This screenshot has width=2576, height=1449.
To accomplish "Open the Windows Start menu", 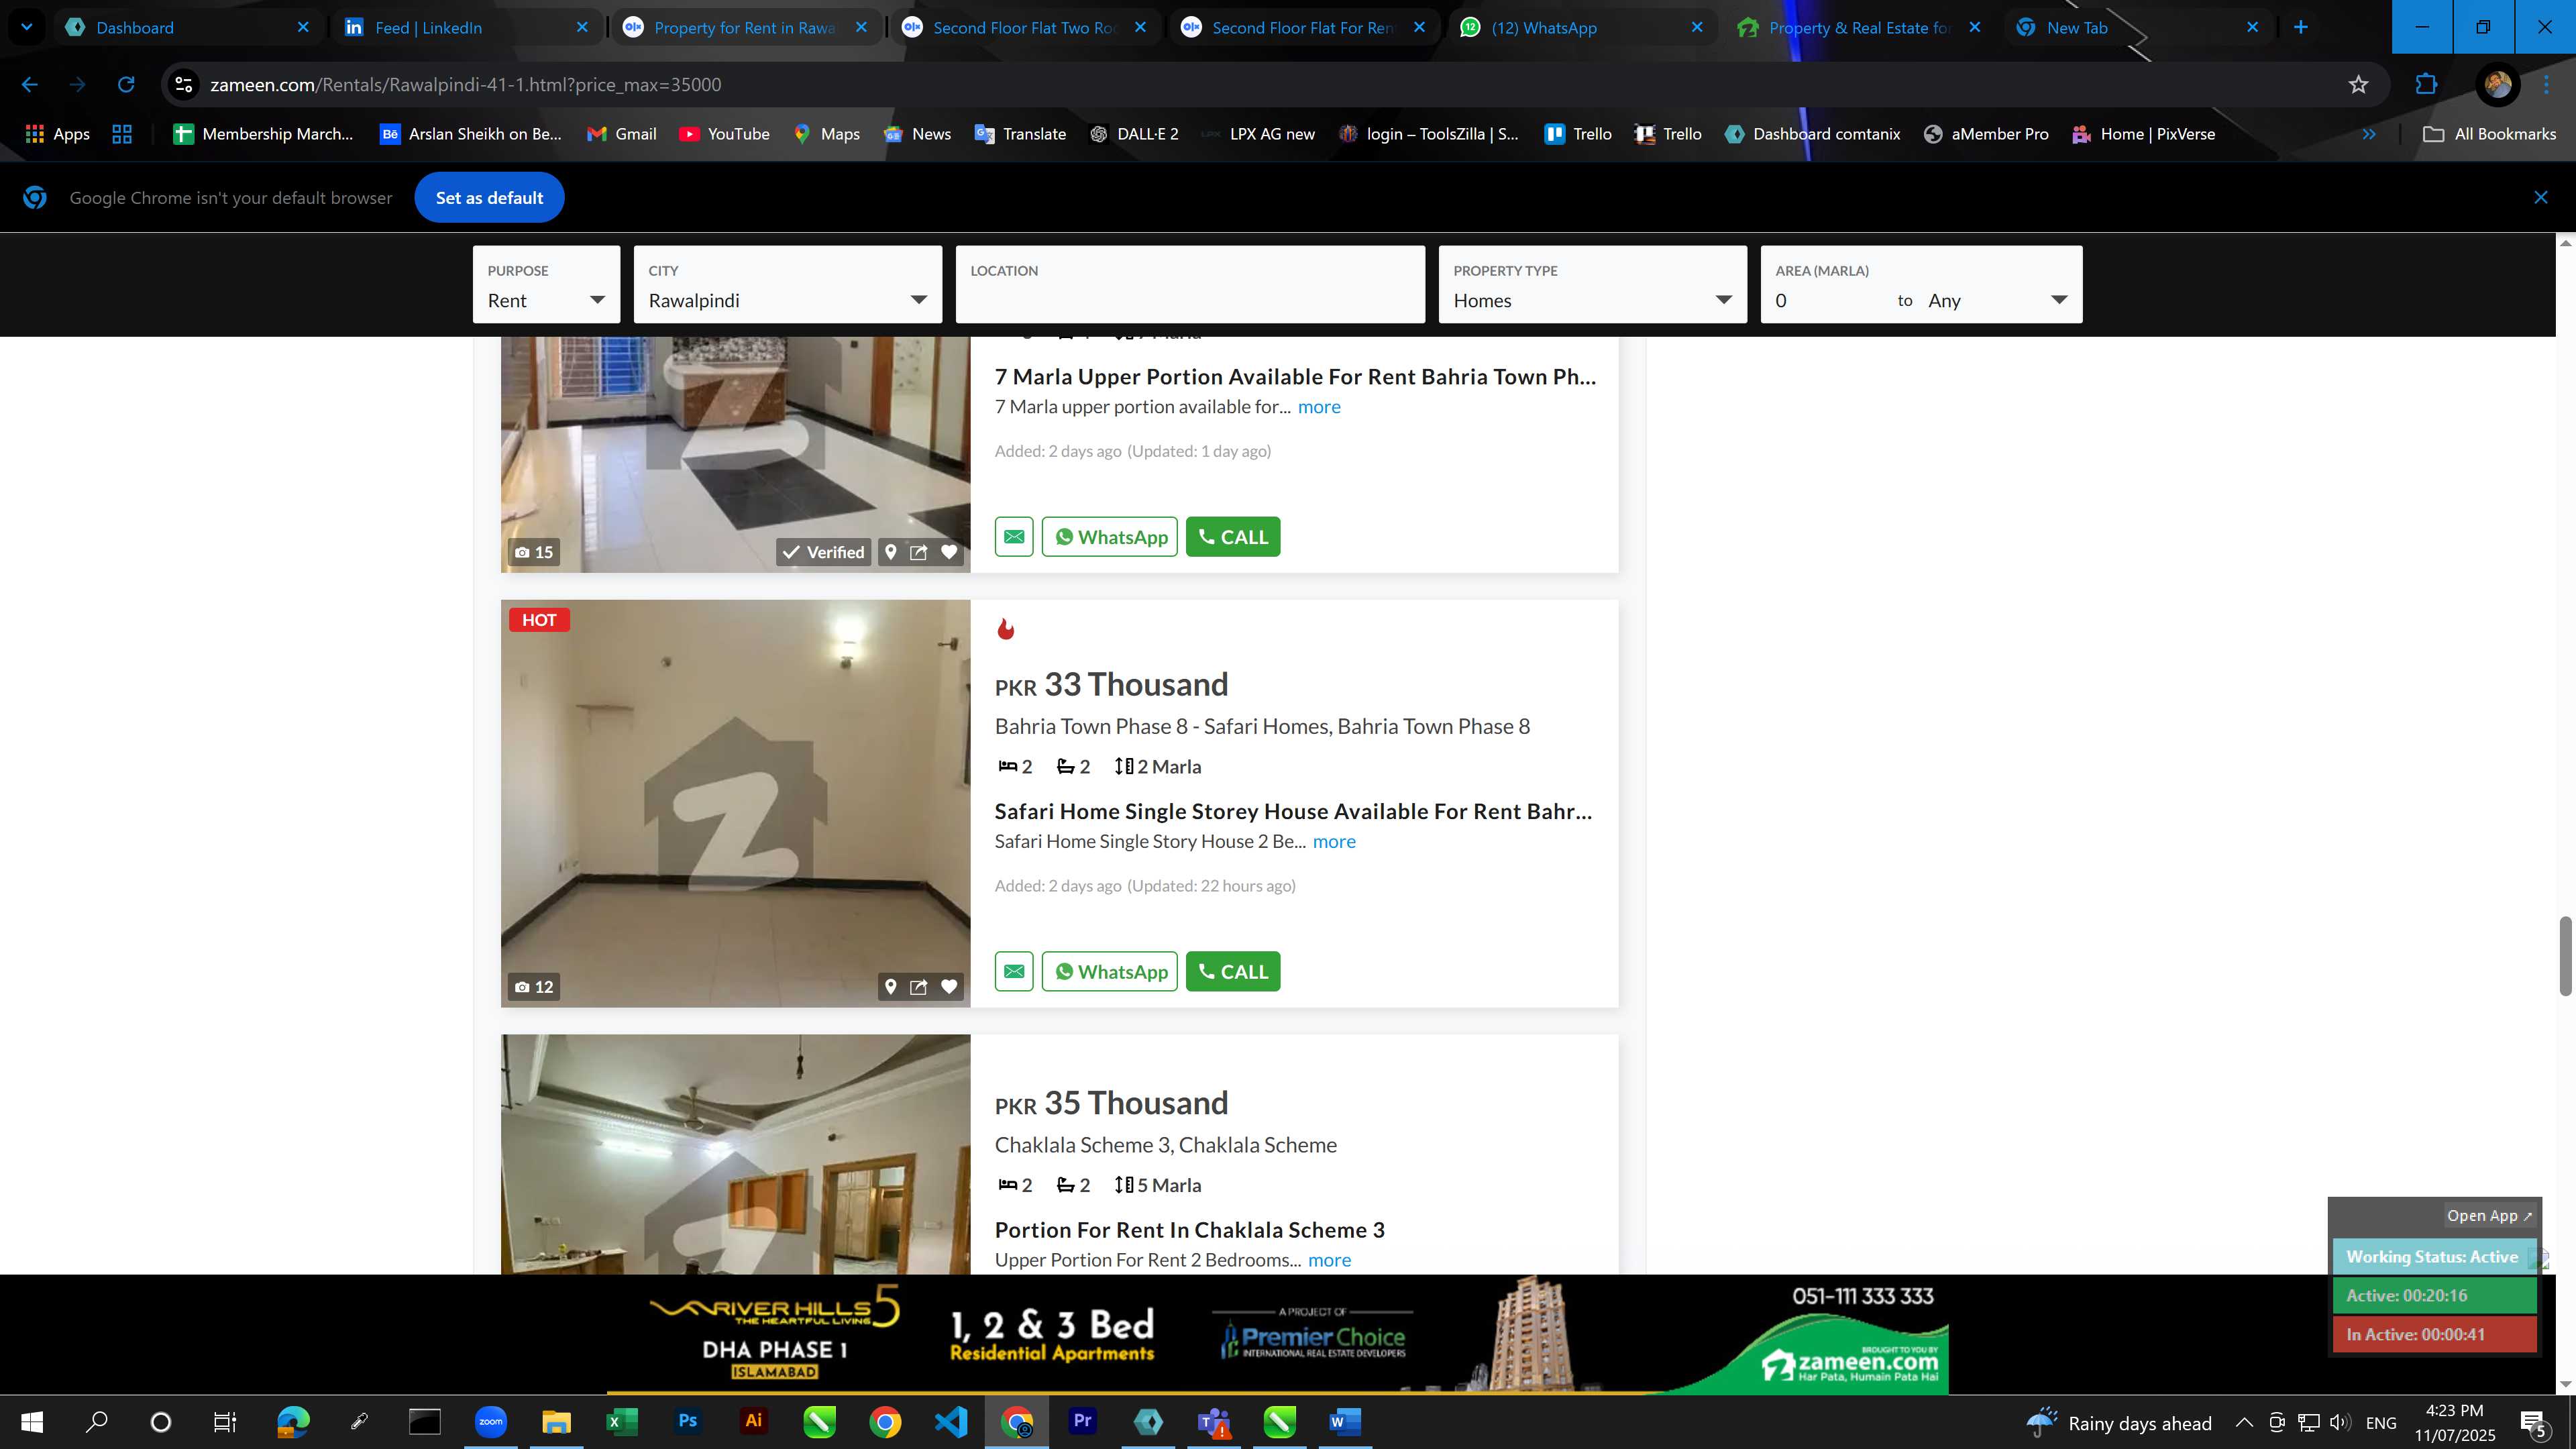I will (32, 1422).
